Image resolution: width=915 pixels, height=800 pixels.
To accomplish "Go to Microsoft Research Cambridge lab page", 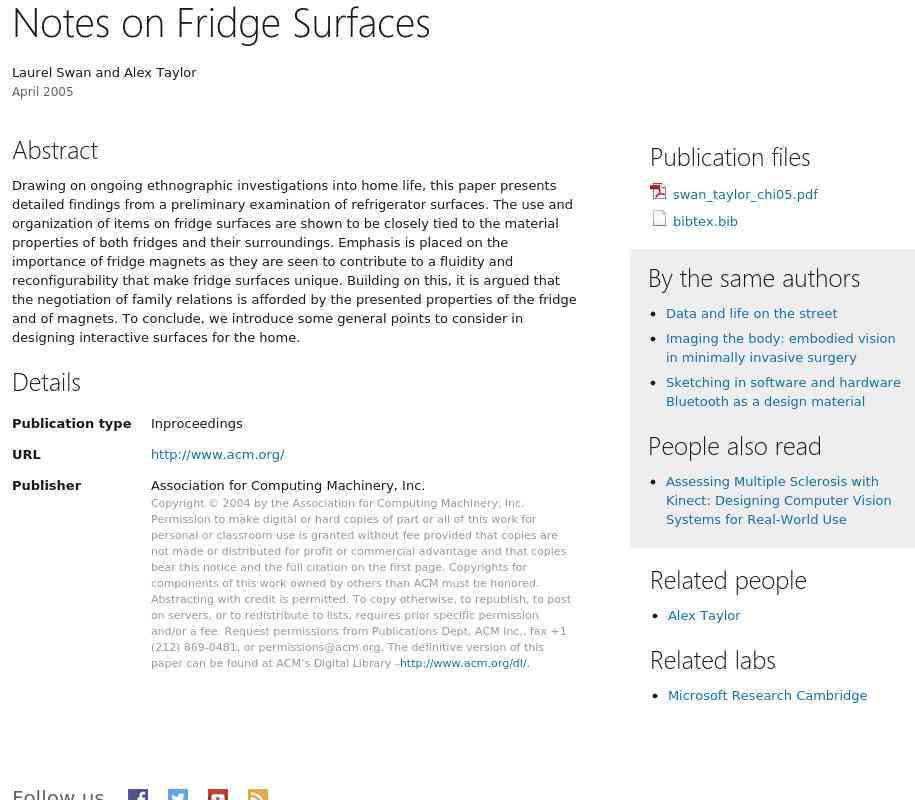I will point(767,696).
